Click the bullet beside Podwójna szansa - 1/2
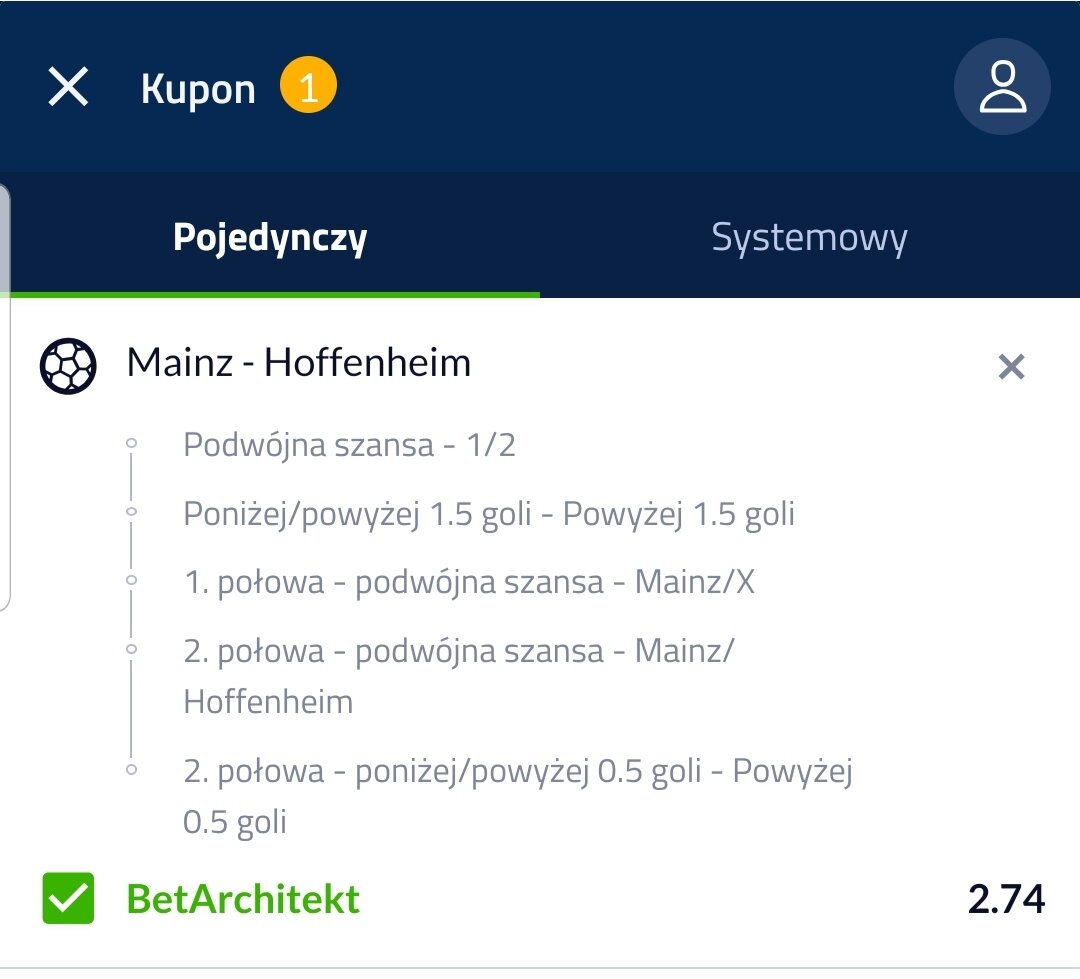 (131, 443)
